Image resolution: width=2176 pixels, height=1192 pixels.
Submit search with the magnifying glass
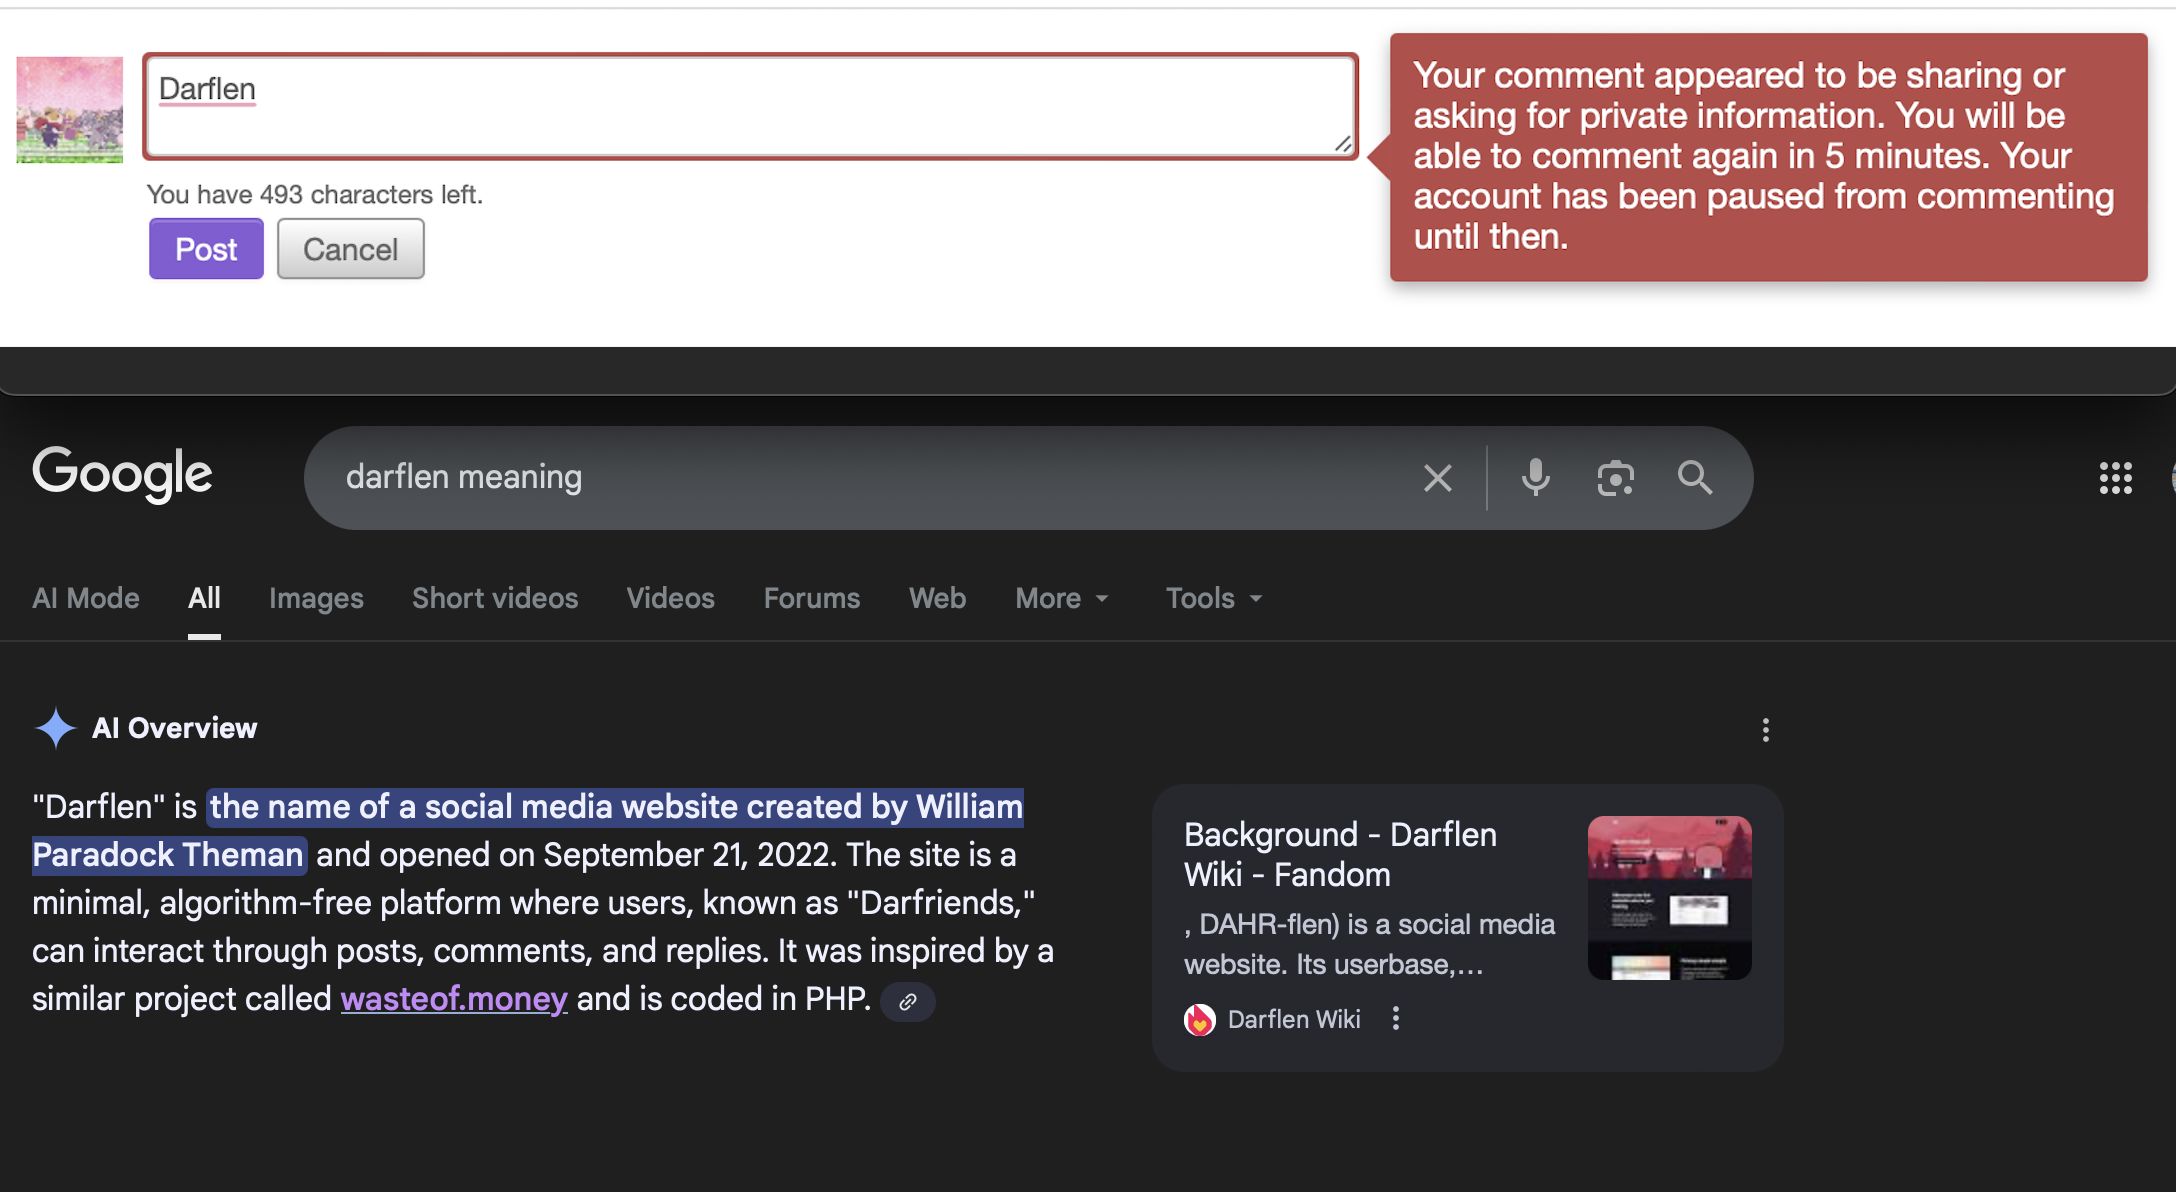1695,478
